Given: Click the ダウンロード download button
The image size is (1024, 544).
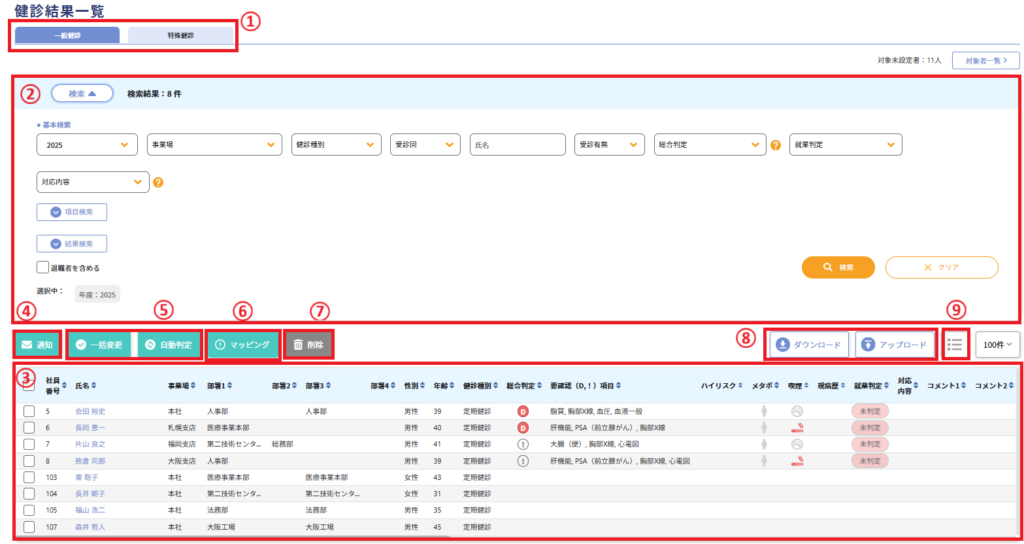Looking at the screenshot, I should (809, 344).
